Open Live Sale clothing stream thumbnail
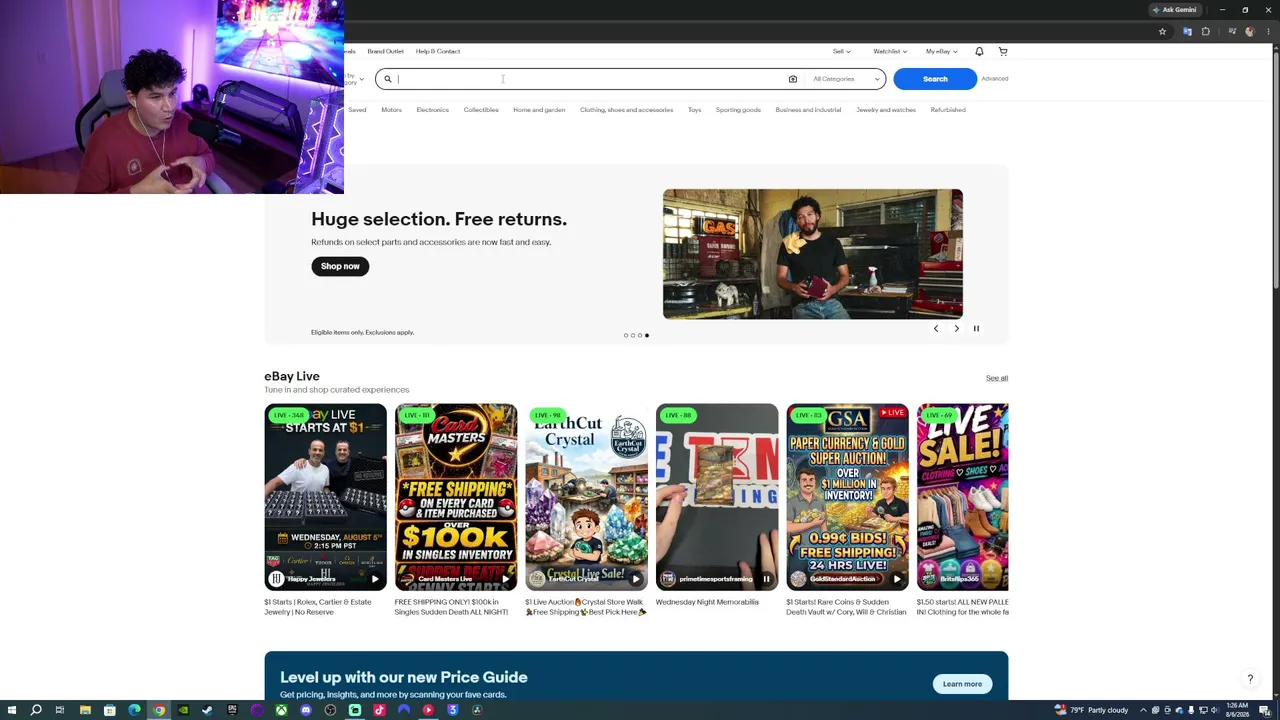Viewport: 1280px width, 720px height. [963, 497]
